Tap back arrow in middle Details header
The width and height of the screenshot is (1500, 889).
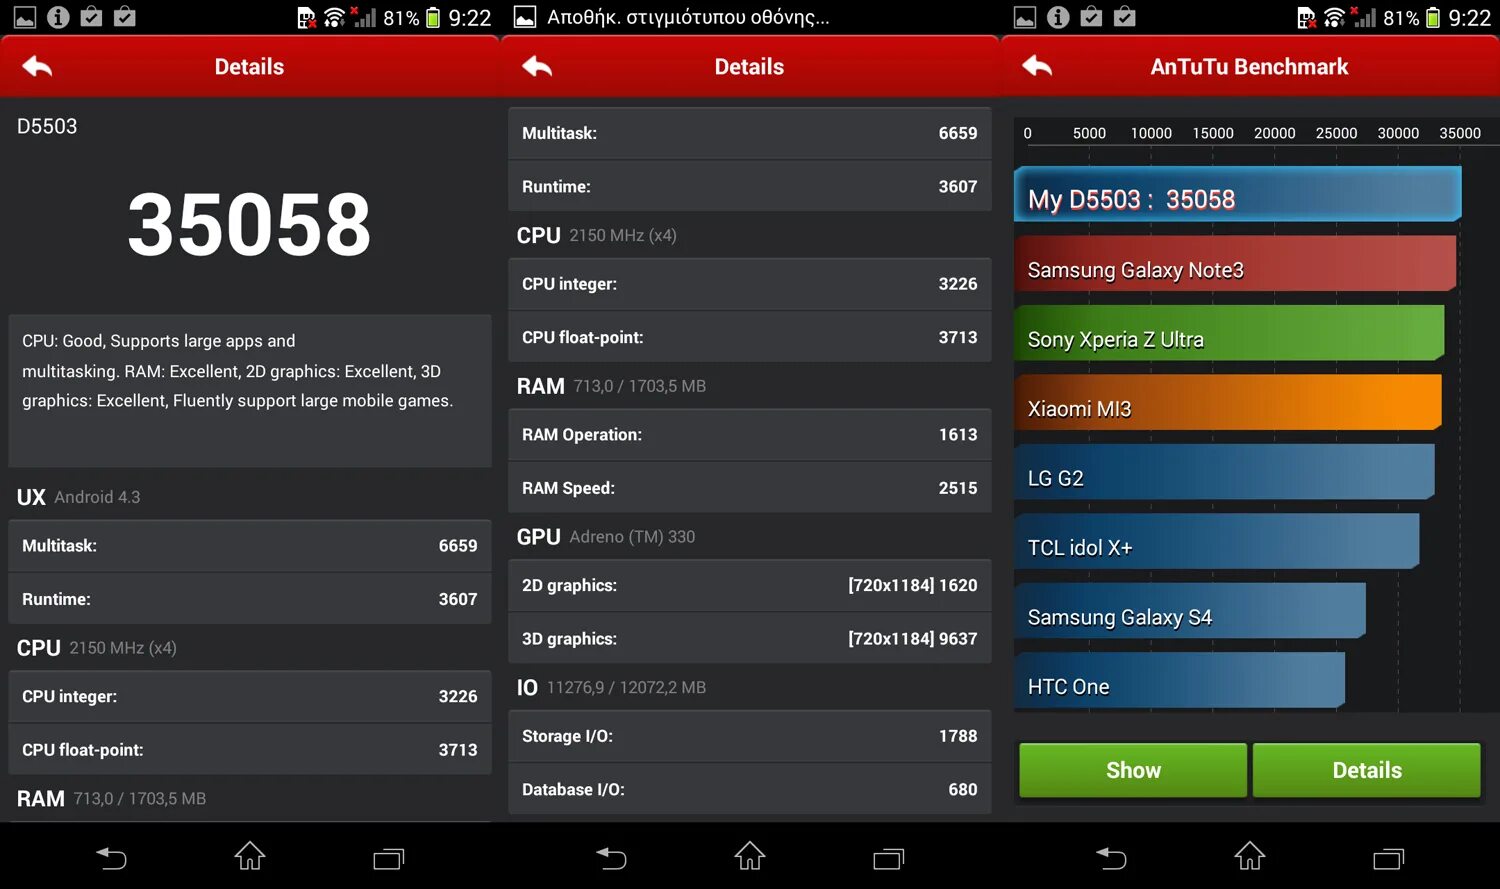[x=537, y=67]
